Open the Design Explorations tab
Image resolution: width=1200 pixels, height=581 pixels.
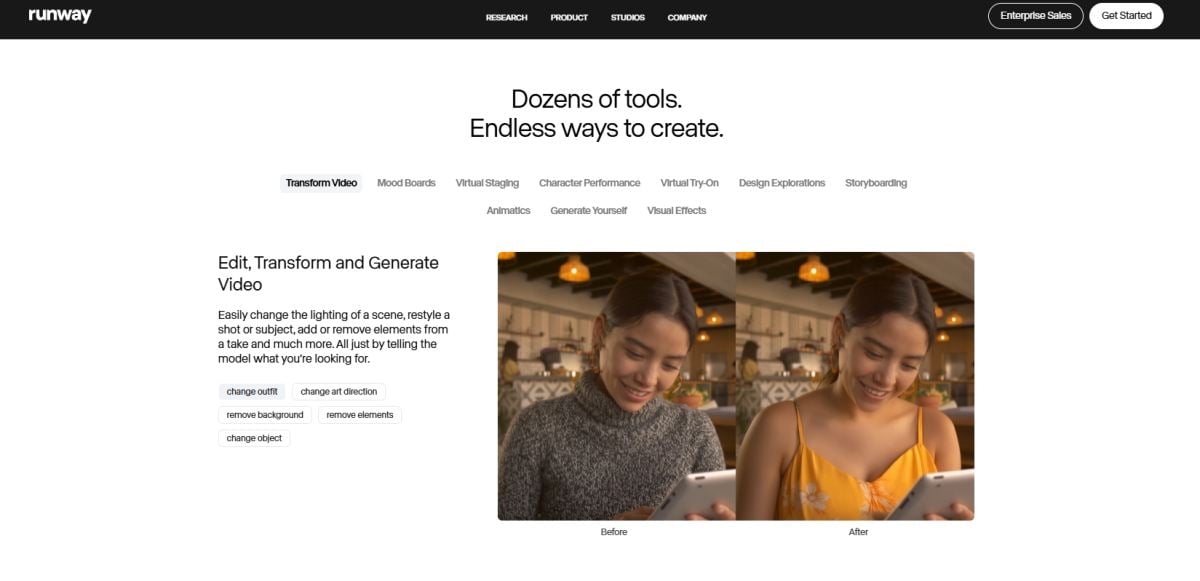coord(782,183)
